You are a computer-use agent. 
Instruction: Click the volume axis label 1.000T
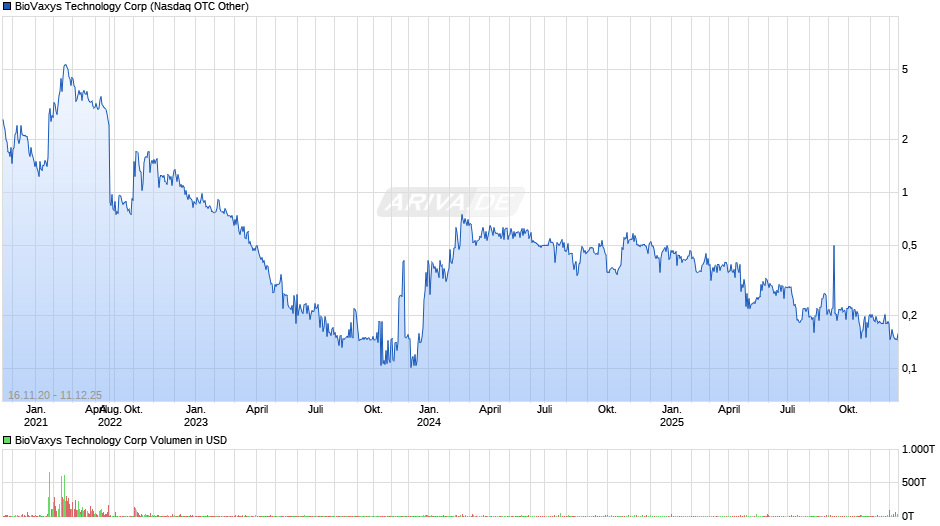[x=918, y=449]
